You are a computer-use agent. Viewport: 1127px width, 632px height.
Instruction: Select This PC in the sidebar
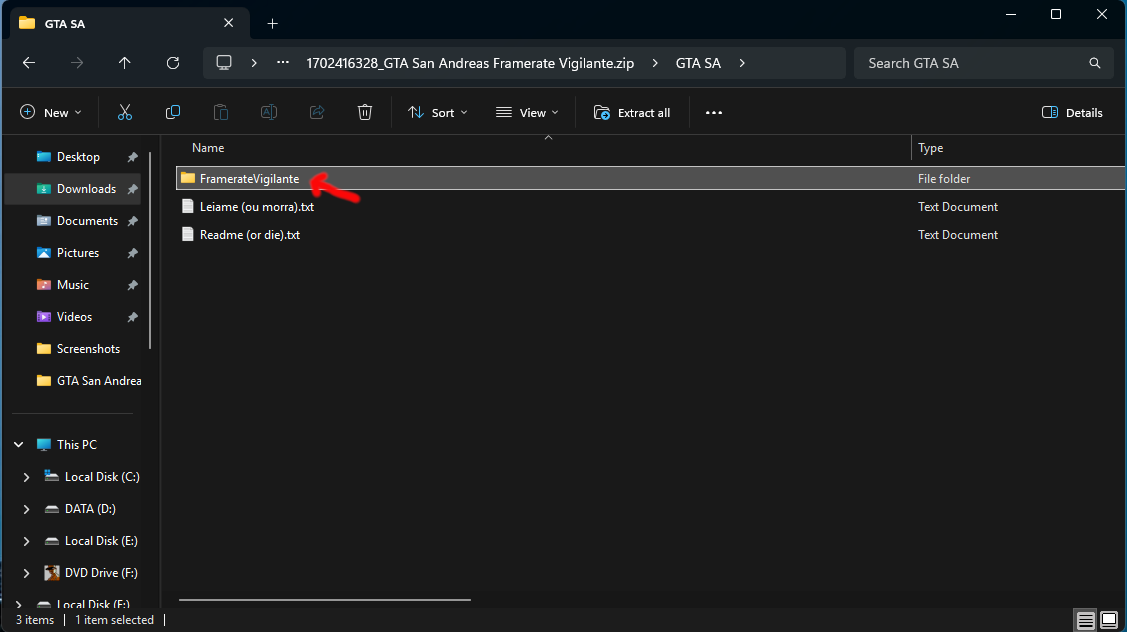tap(77, 445)
